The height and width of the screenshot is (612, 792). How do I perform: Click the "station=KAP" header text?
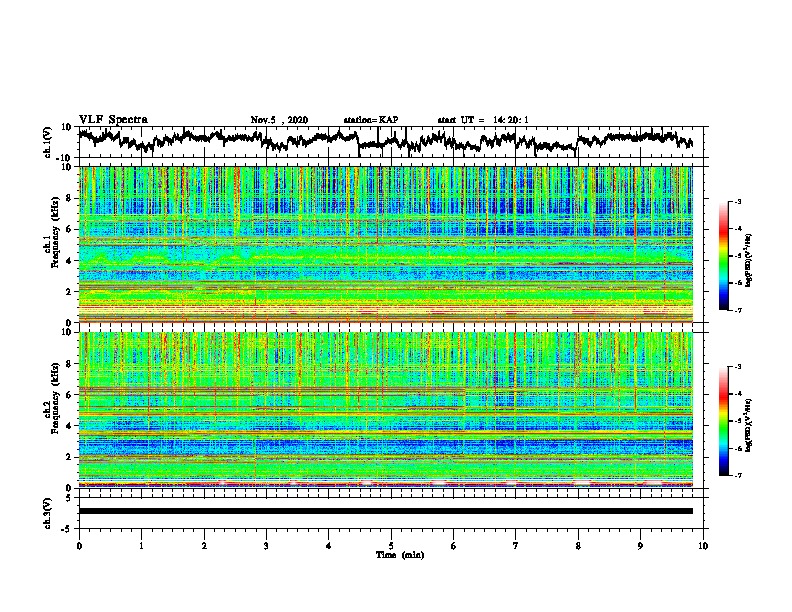coord(371,120)
